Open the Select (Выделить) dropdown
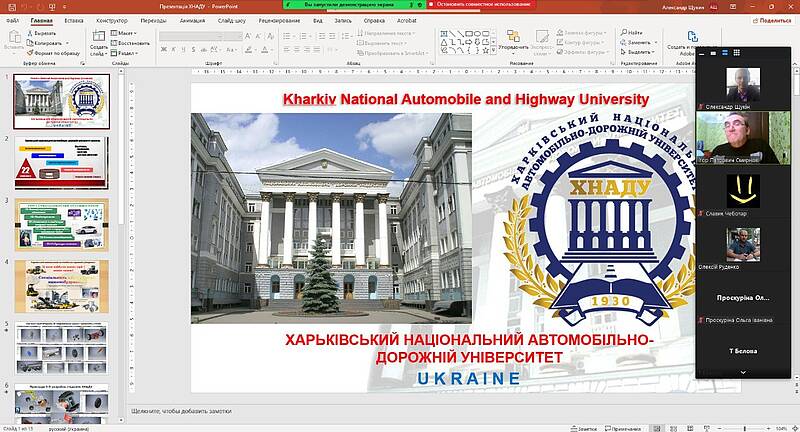This screenshot has height=432, width=800. point(637,52)
